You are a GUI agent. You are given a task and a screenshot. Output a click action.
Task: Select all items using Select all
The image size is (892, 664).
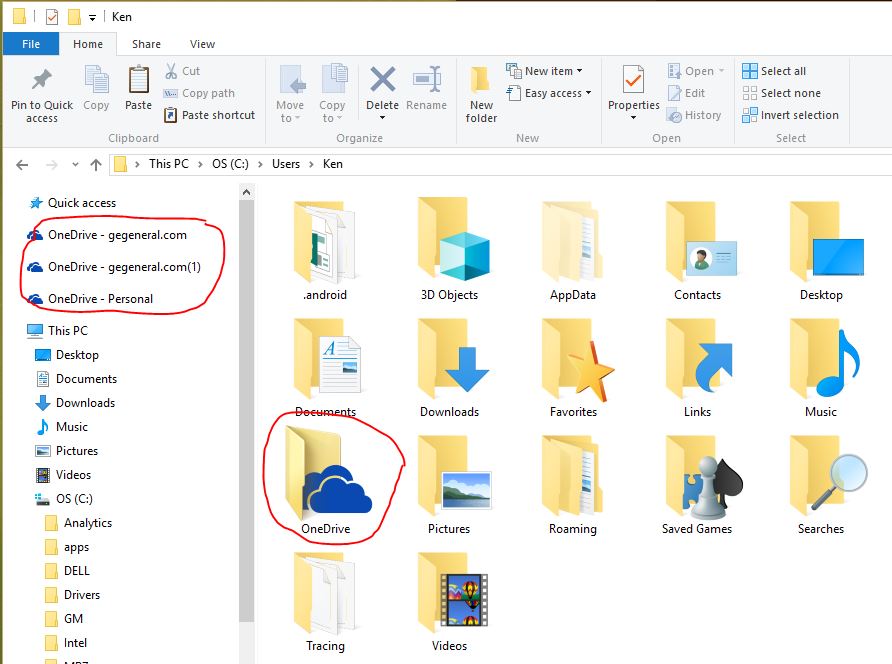(775, 70)
